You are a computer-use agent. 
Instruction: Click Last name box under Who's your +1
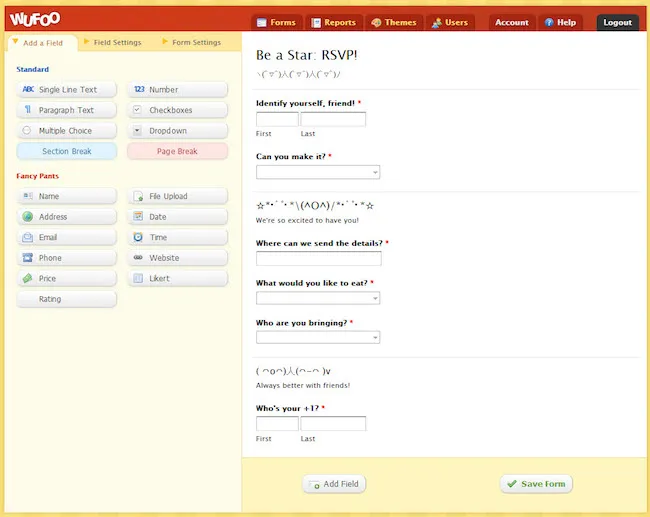[x=333, y=423]
